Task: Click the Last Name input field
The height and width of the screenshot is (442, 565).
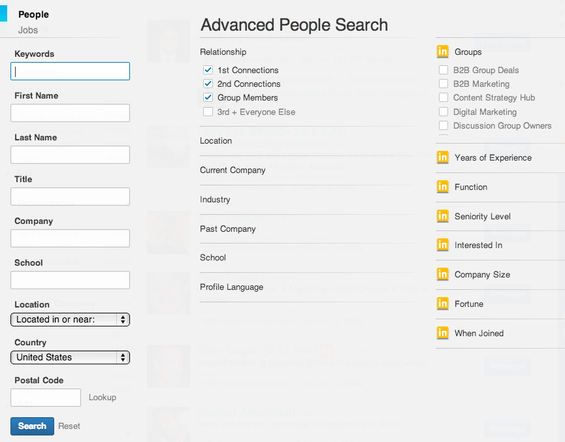Action: (70, 155)
